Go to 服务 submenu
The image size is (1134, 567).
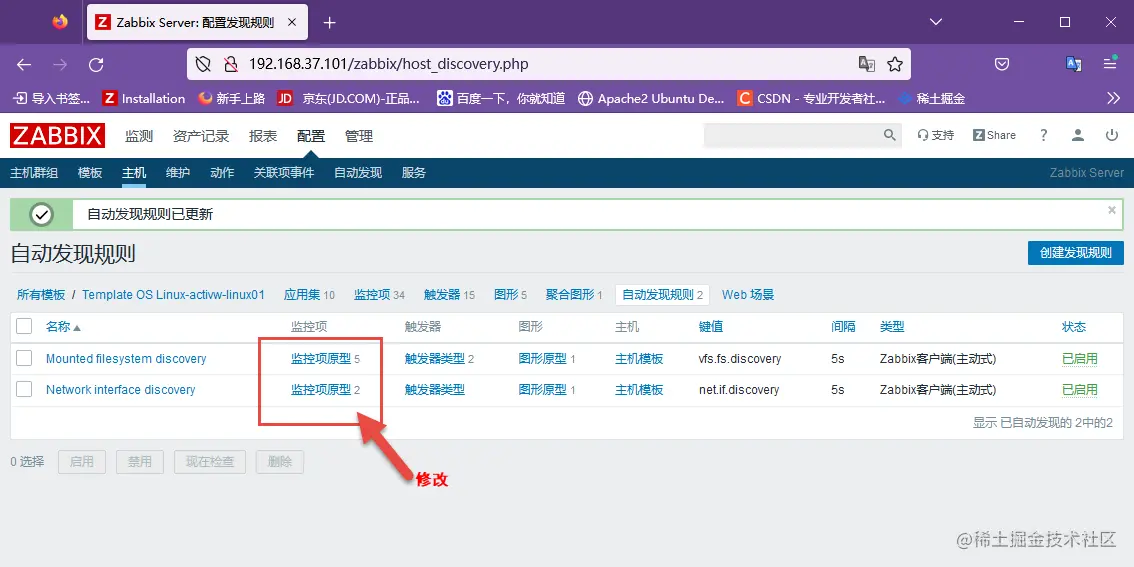(414, 173)
